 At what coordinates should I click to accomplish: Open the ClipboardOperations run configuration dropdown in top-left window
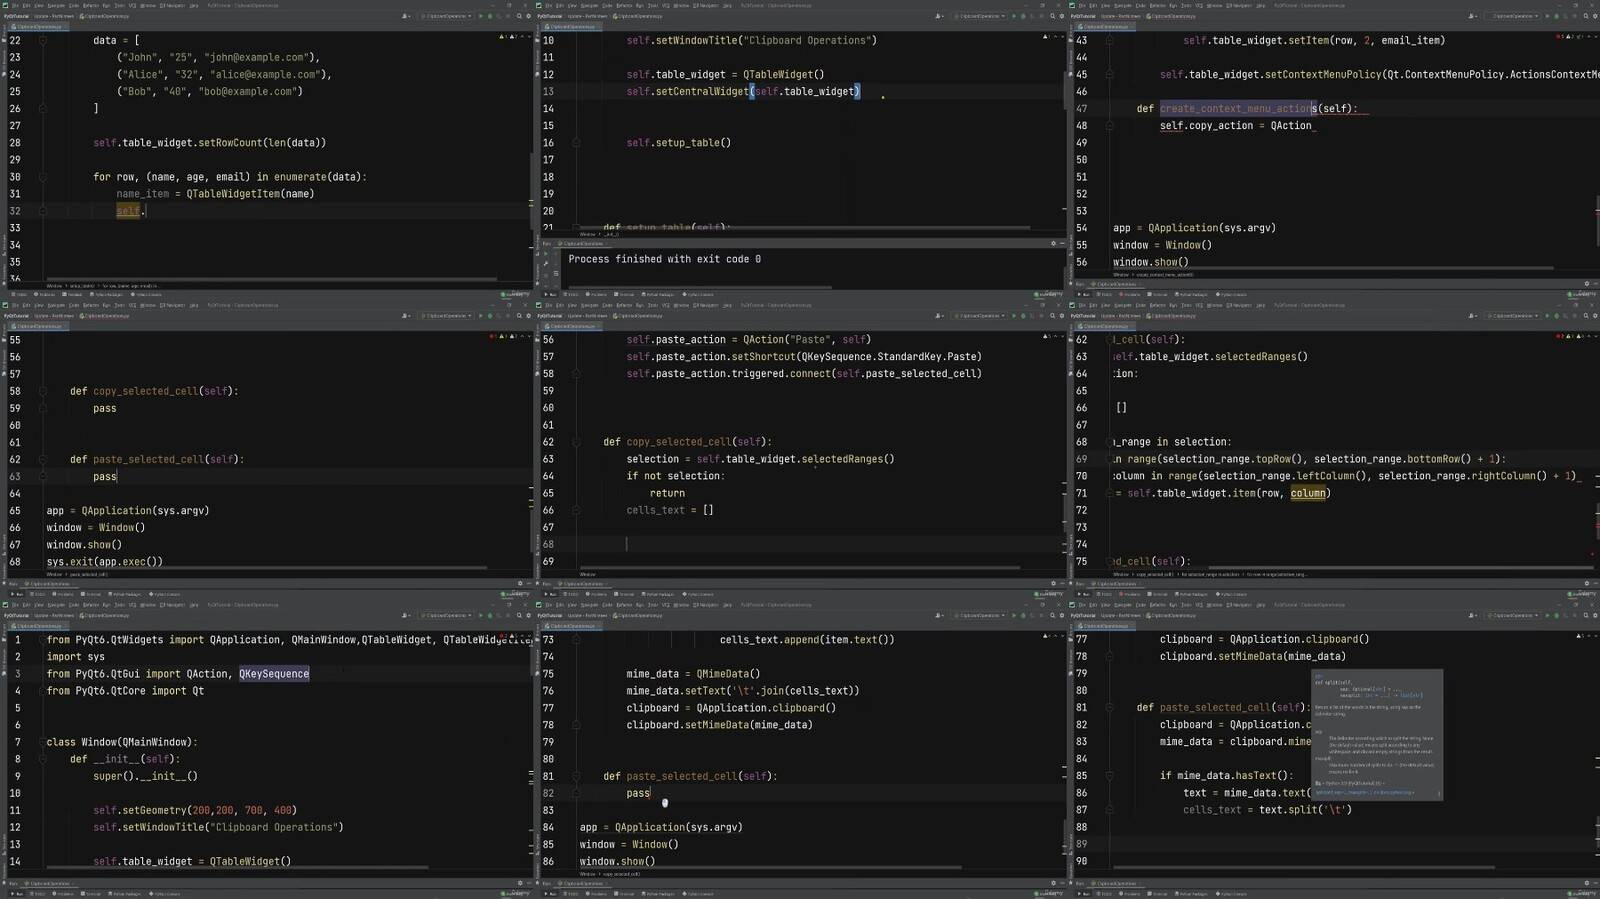pos(445,16)
